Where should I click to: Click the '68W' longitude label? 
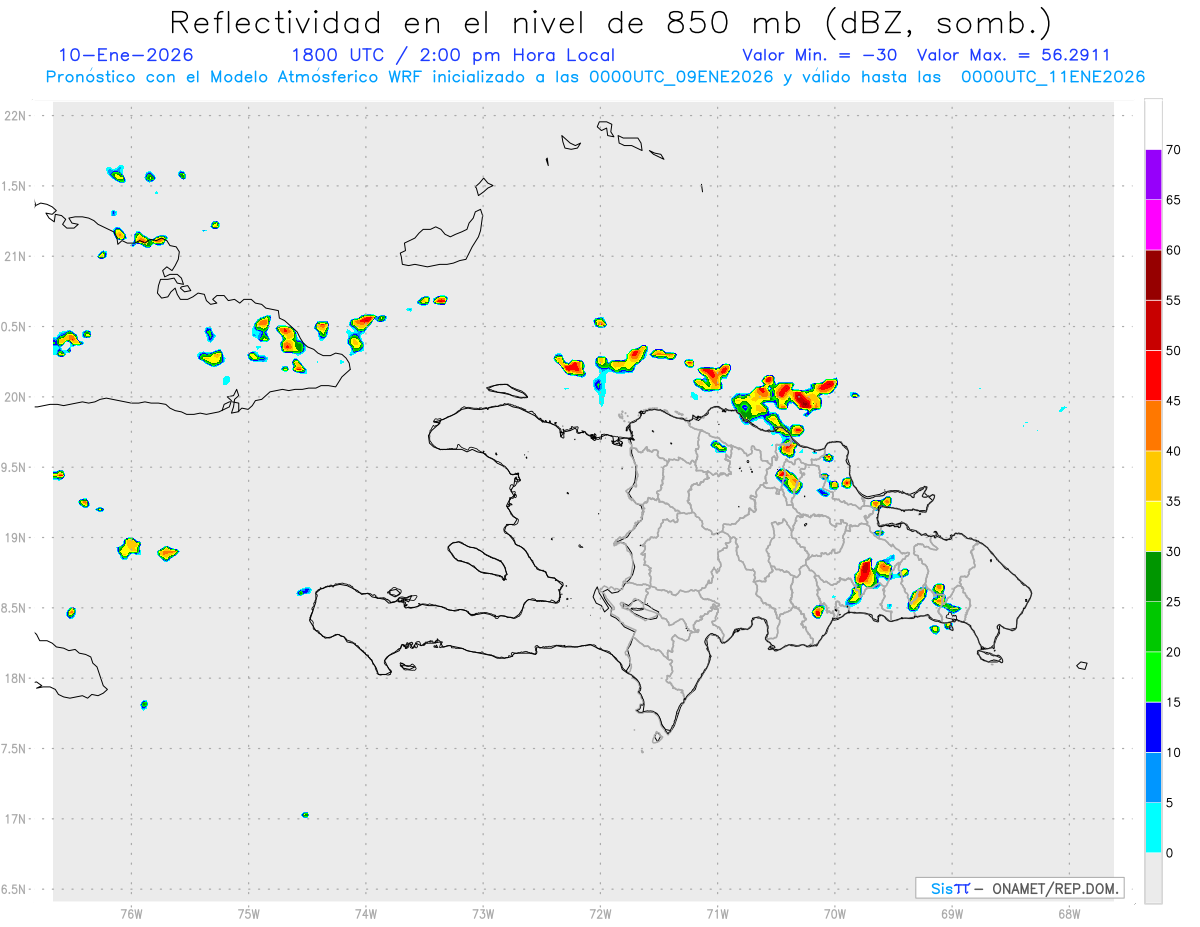(1068, 913)
